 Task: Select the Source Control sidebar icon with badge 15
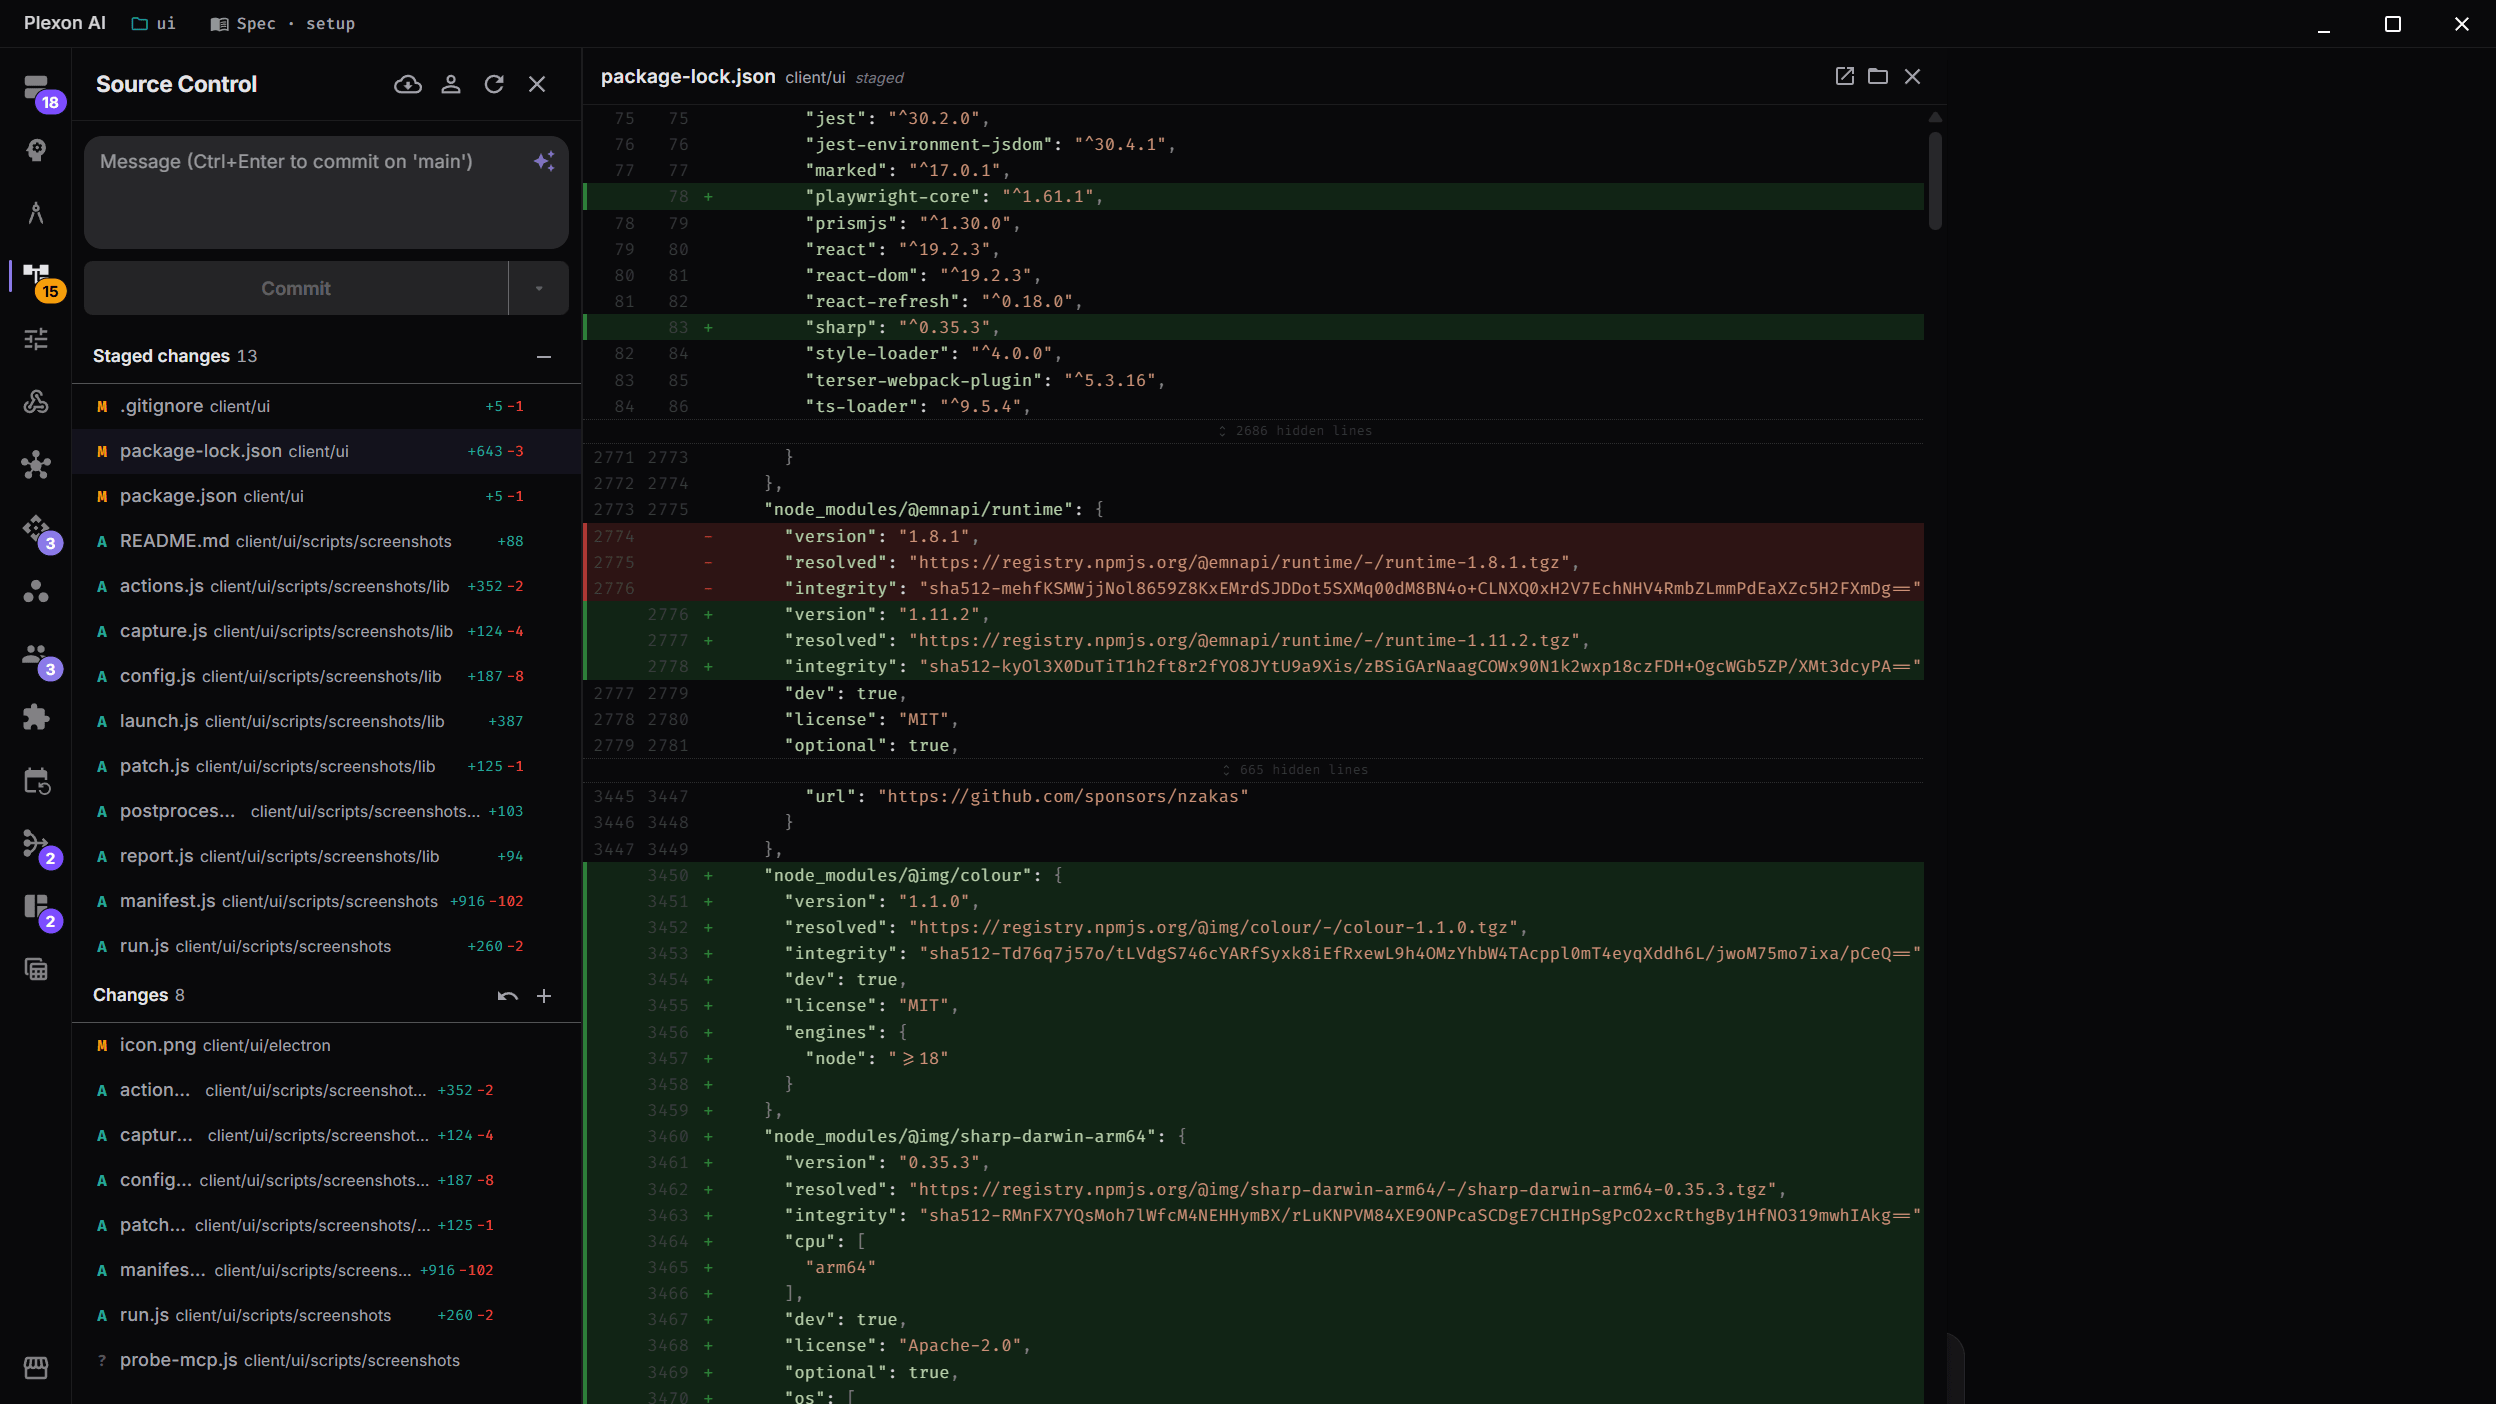click(36, 276)
